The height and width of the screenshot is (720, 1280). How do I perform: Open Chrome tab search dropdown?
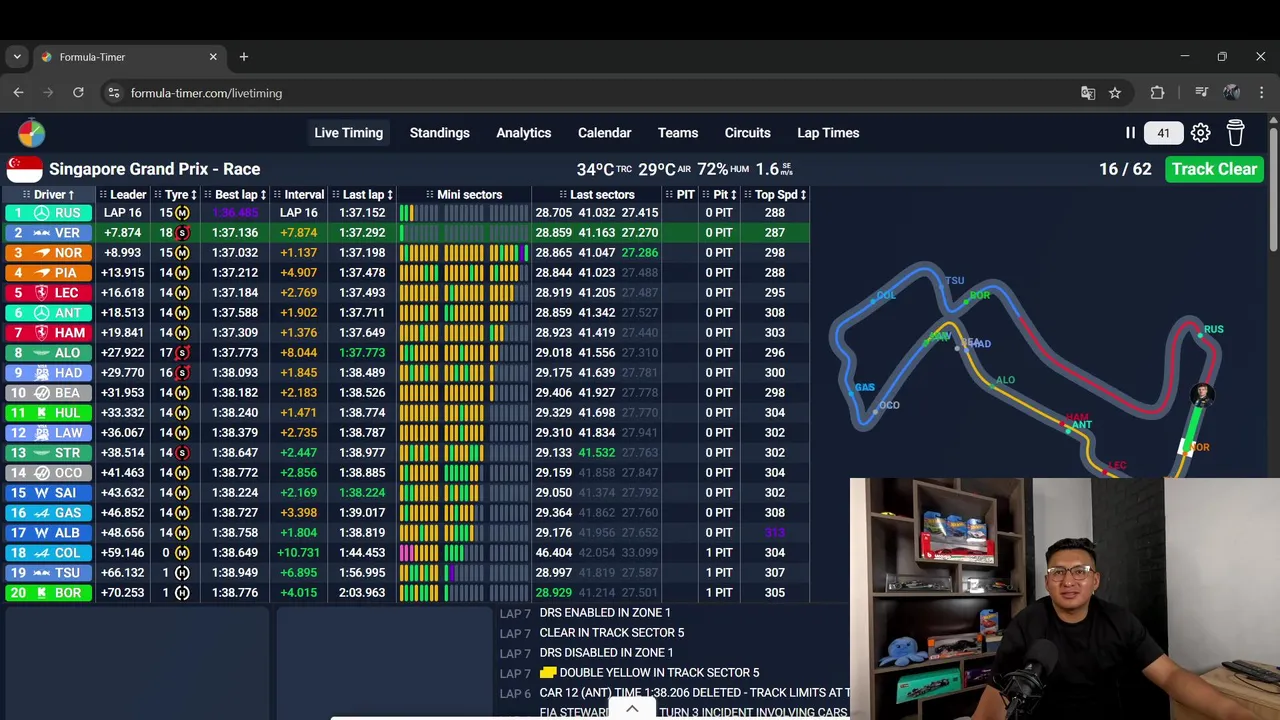17,57
